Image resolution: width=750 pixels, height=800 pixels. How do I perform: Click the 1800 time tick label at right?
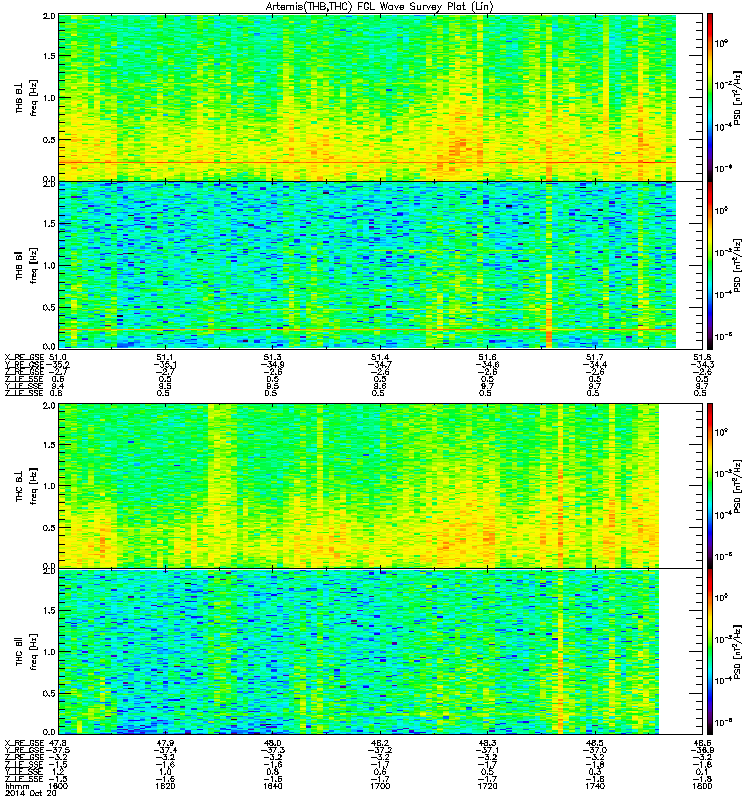click(x=703, y=786)
